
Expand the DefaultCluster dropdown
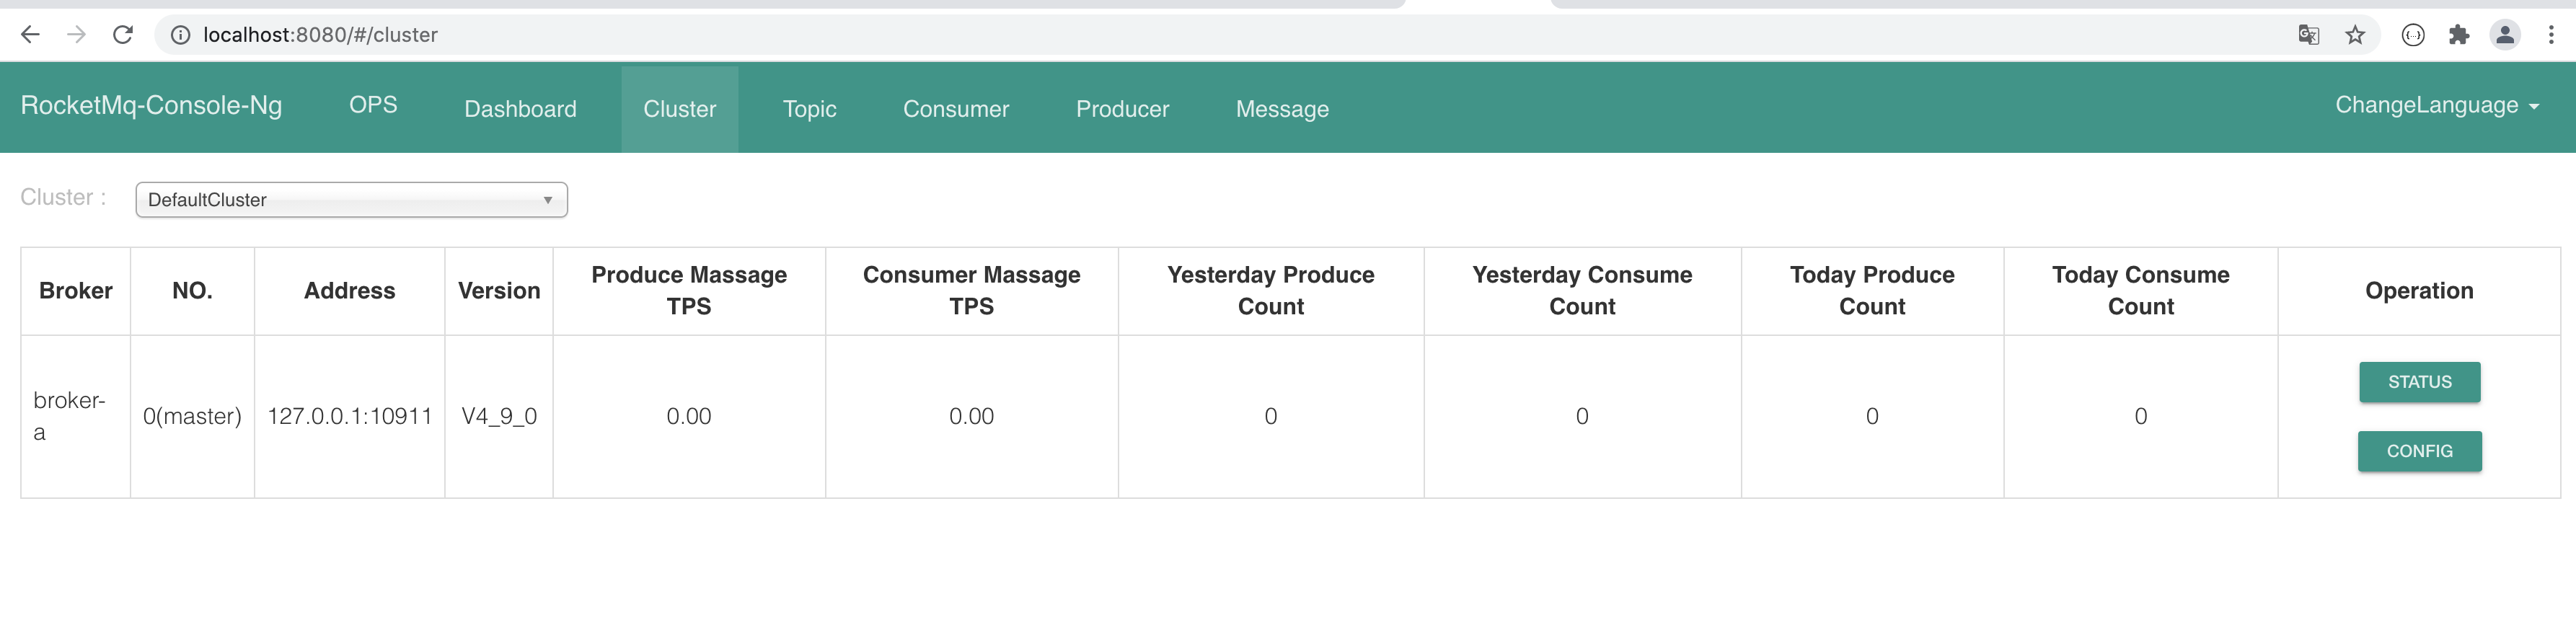coord(351,200)
